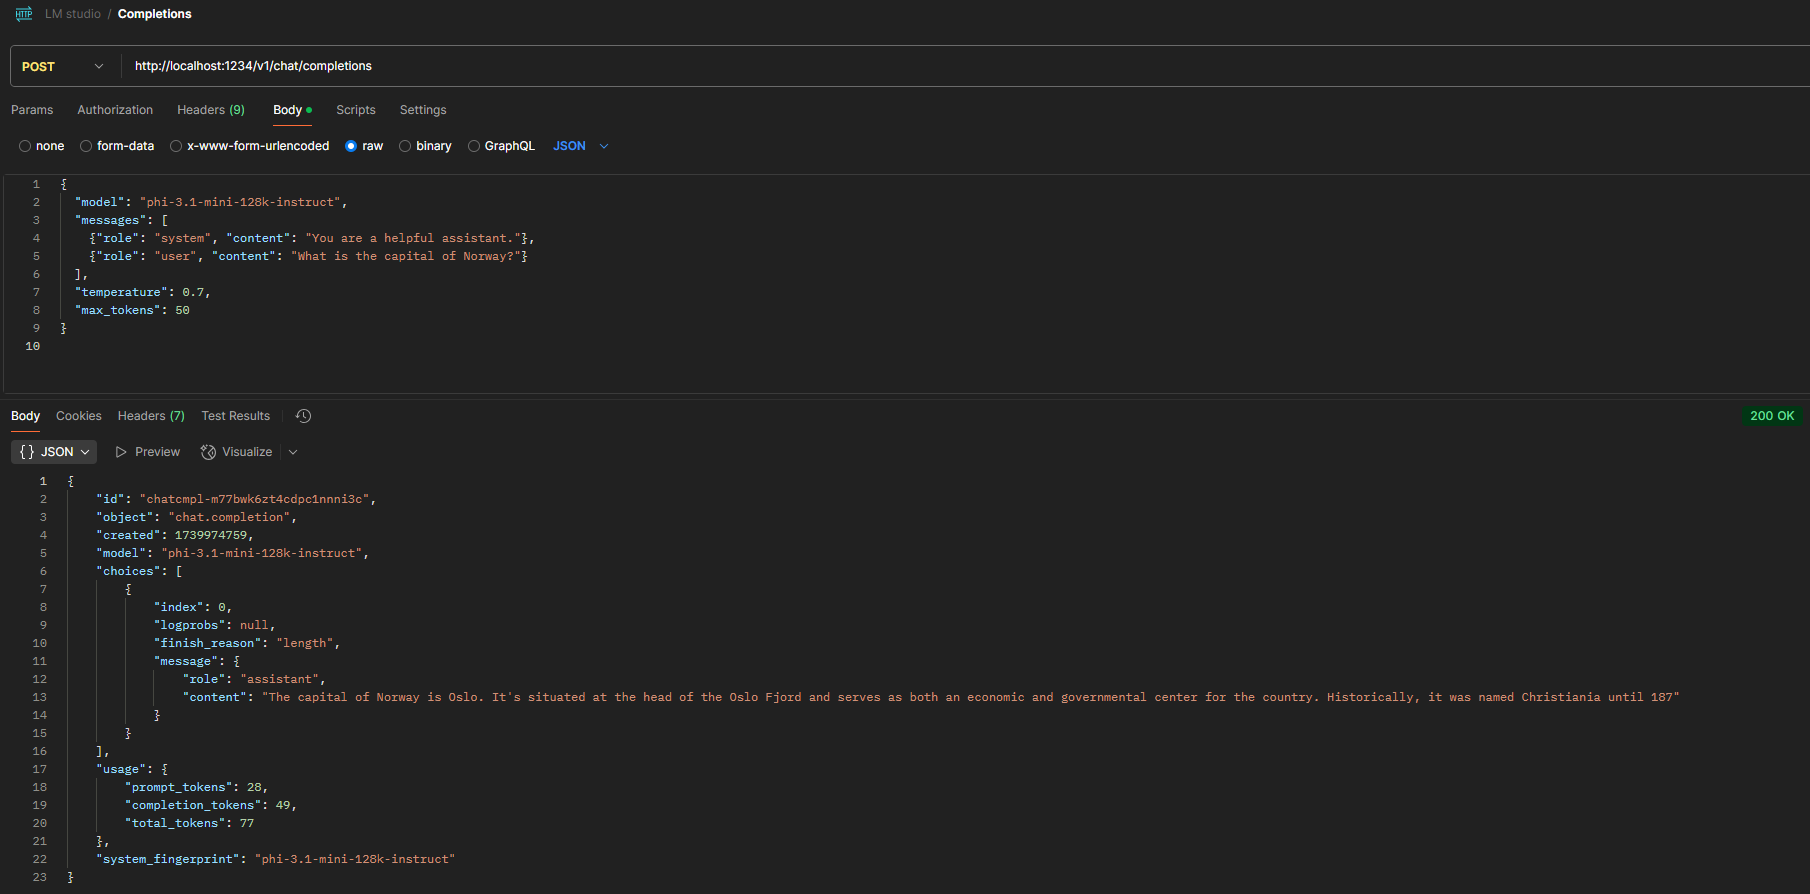
Task: Click the "temperature" line in request body
Action: 142,292
